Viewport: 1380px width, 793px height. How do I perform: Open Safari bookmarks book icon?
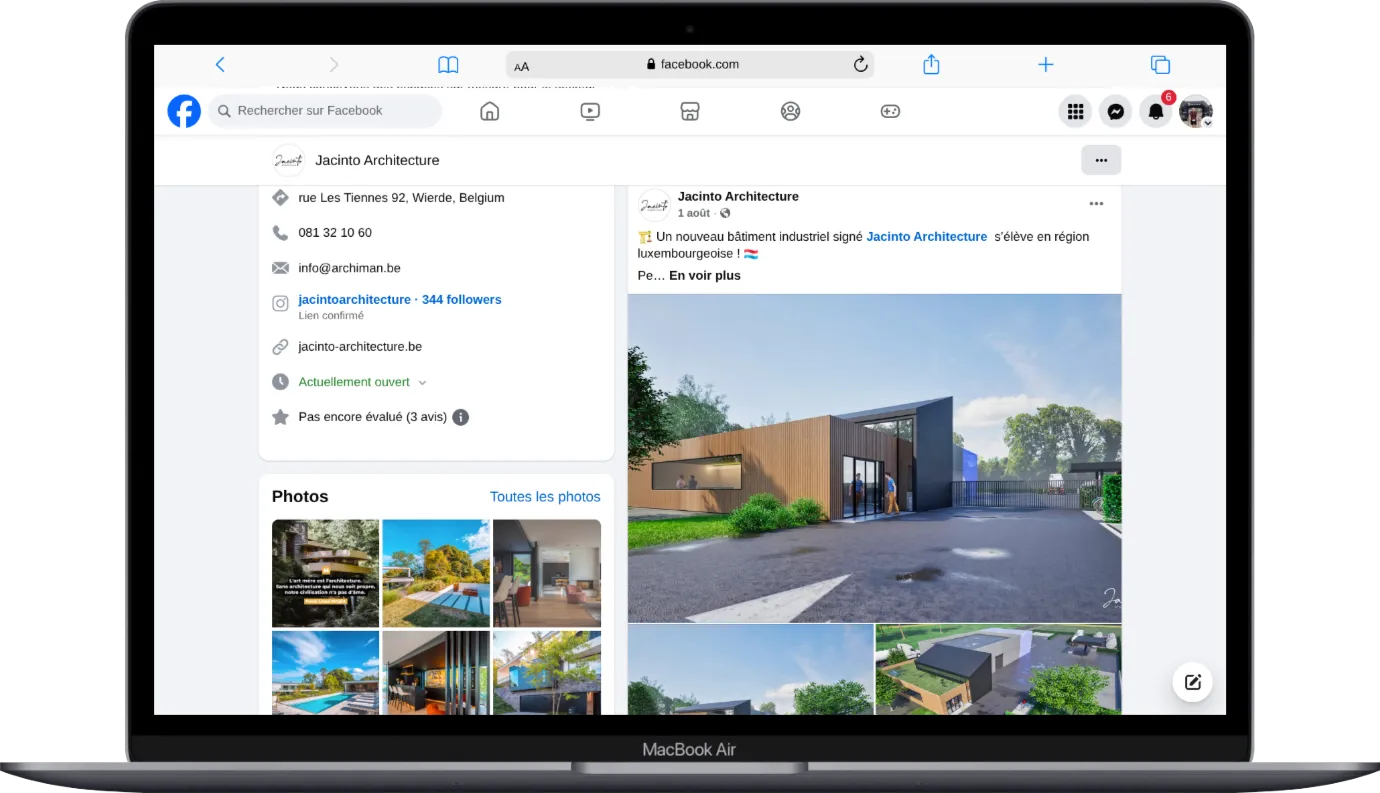click(x=448, y=65)
